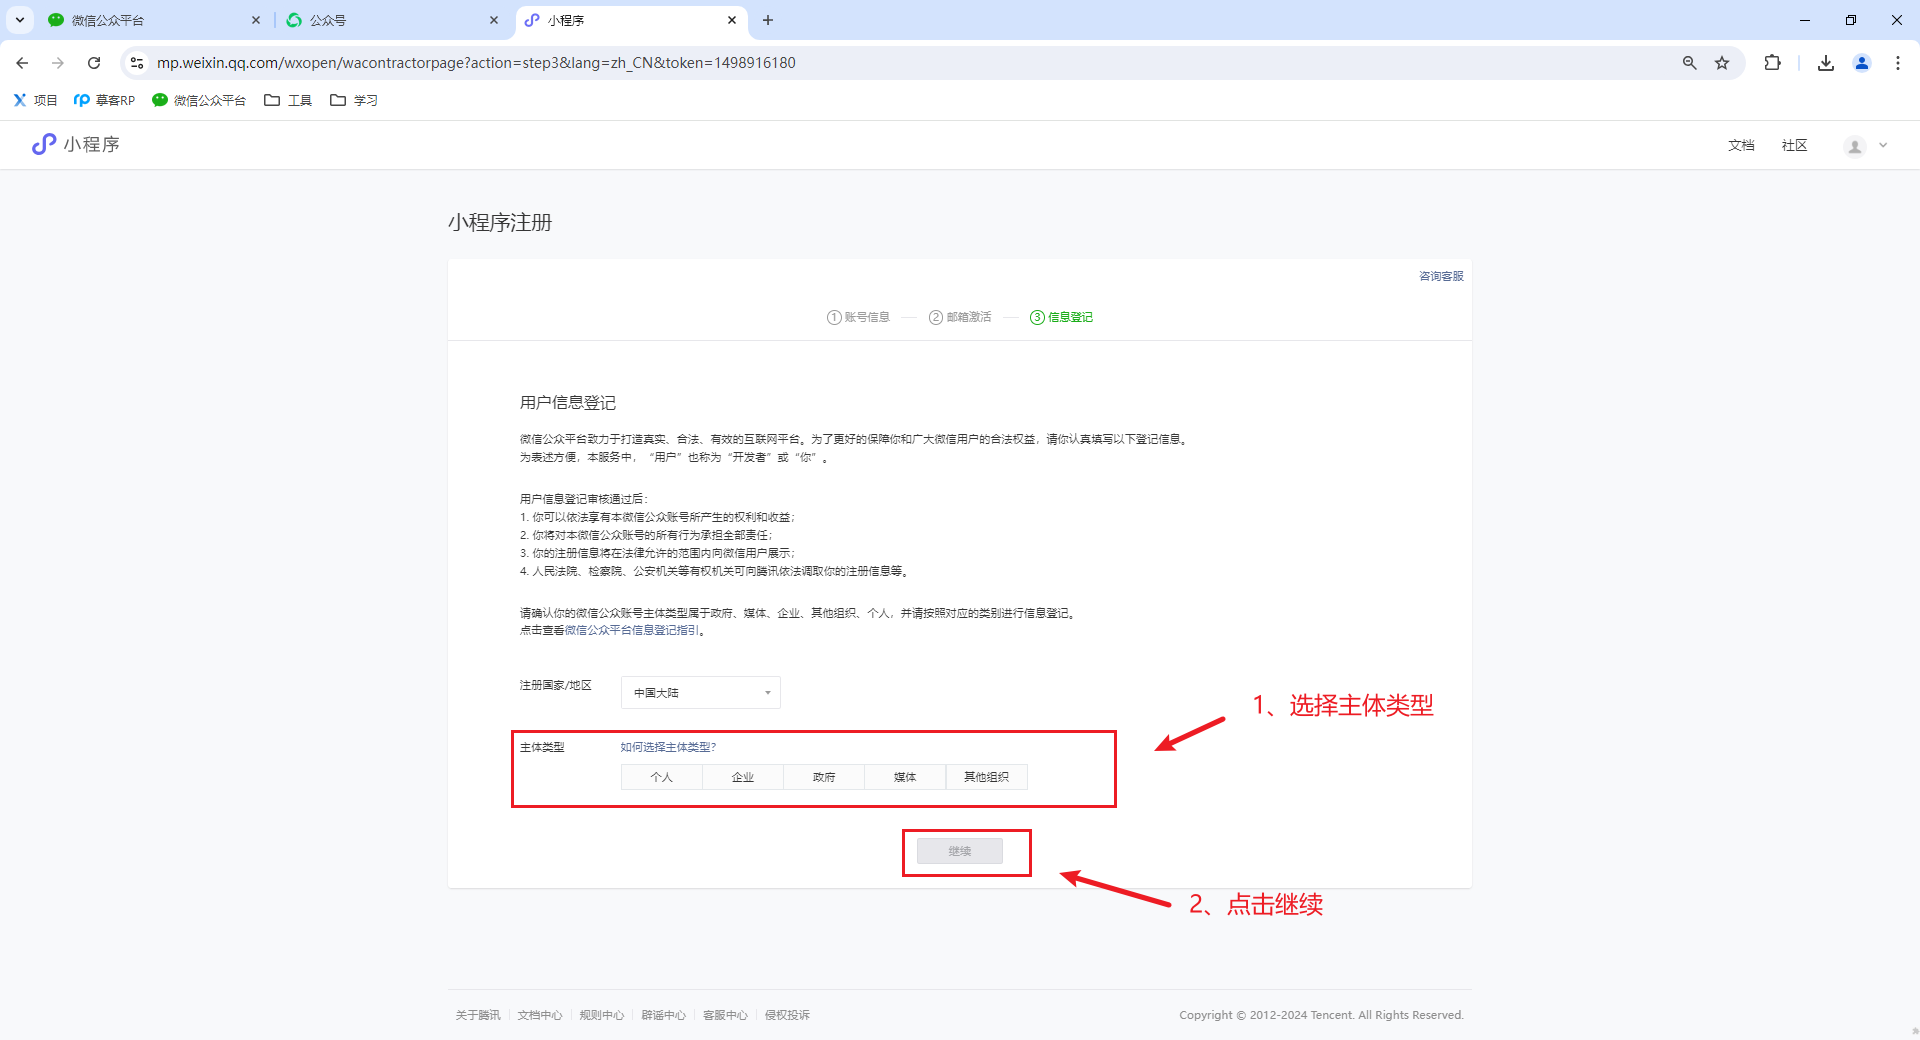
Task: Open 辟谣中心 footer link
Action: click(664, 1015)
